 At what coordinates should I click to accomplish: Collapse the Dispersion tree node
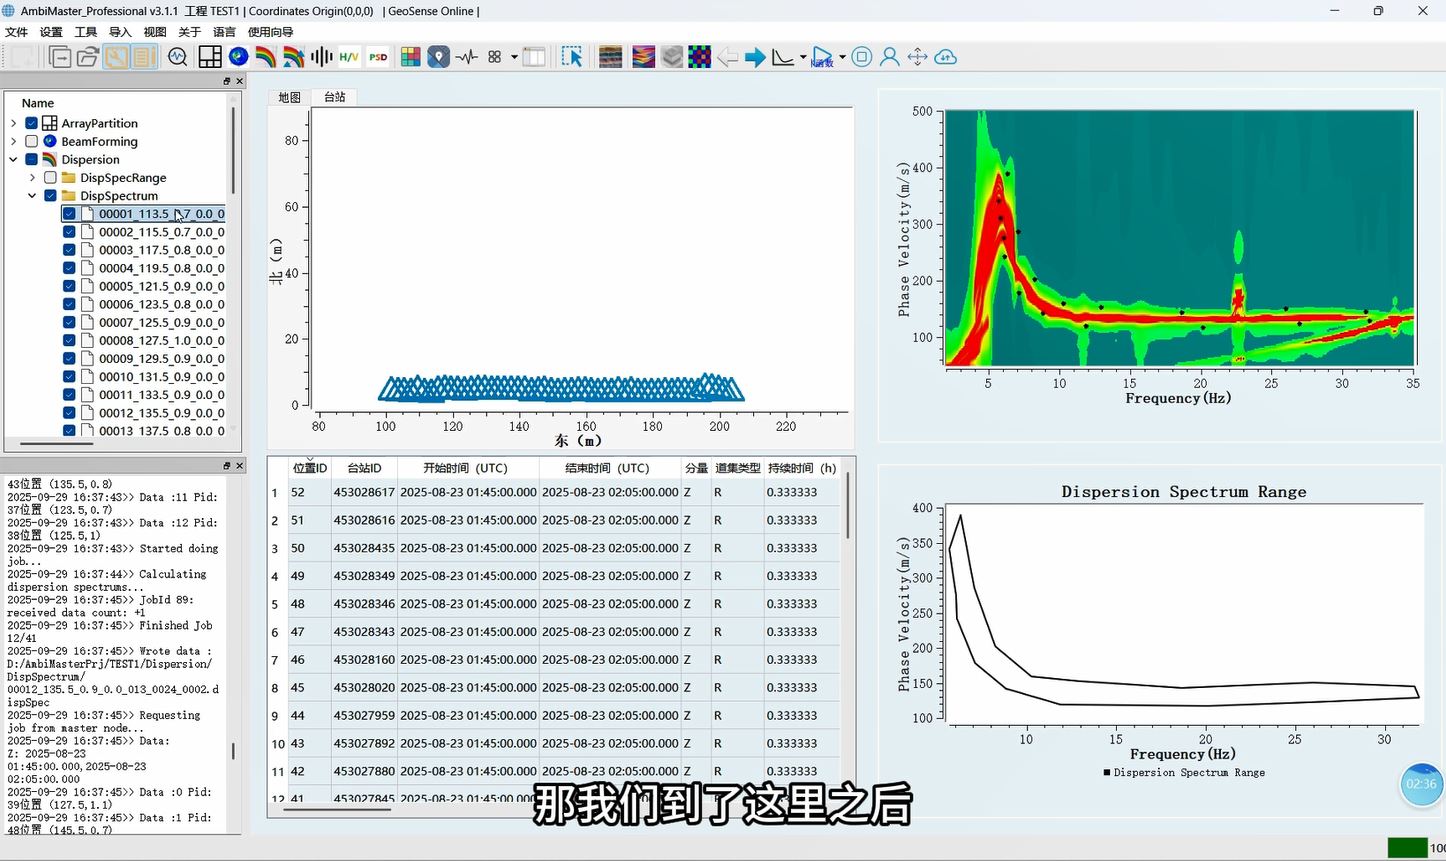tap(15, 159)
